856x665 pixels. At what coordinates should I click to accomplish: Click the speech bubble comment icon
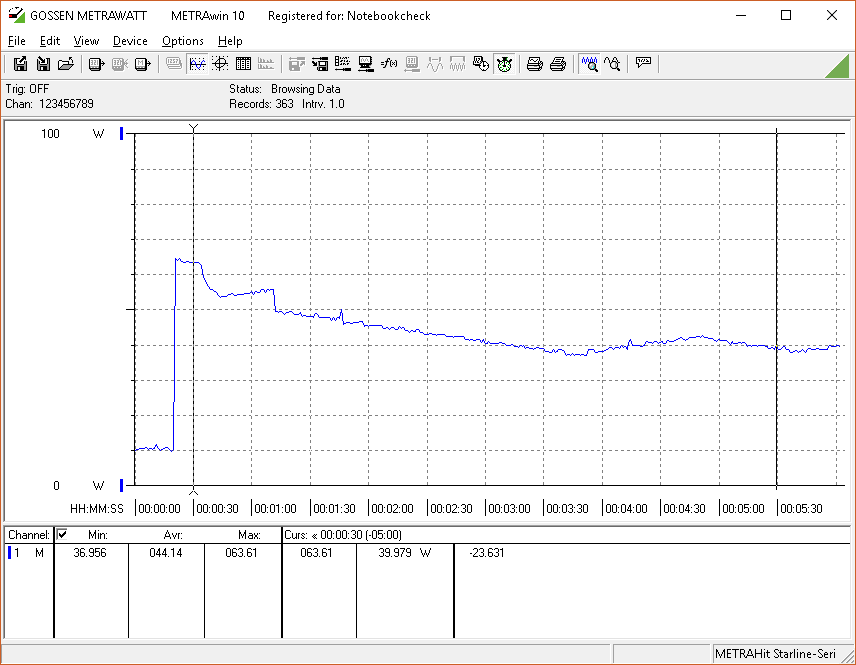tap(643, 63)
